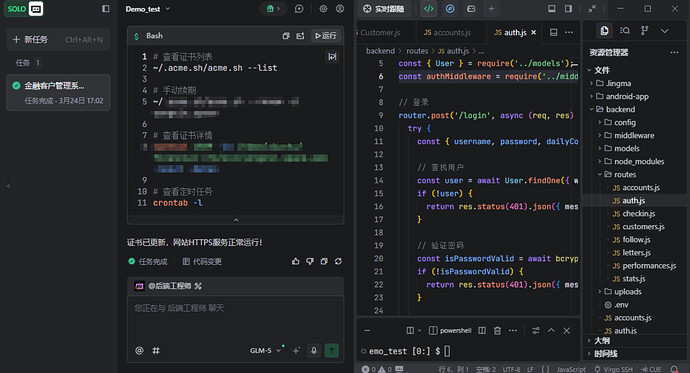Collapse the backend folder
The width and height of the screenshot is (690, 373).
coord(636,109)
